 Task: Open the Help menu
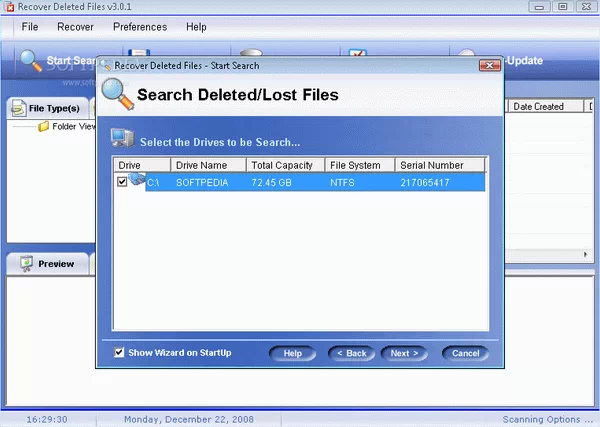196,27
